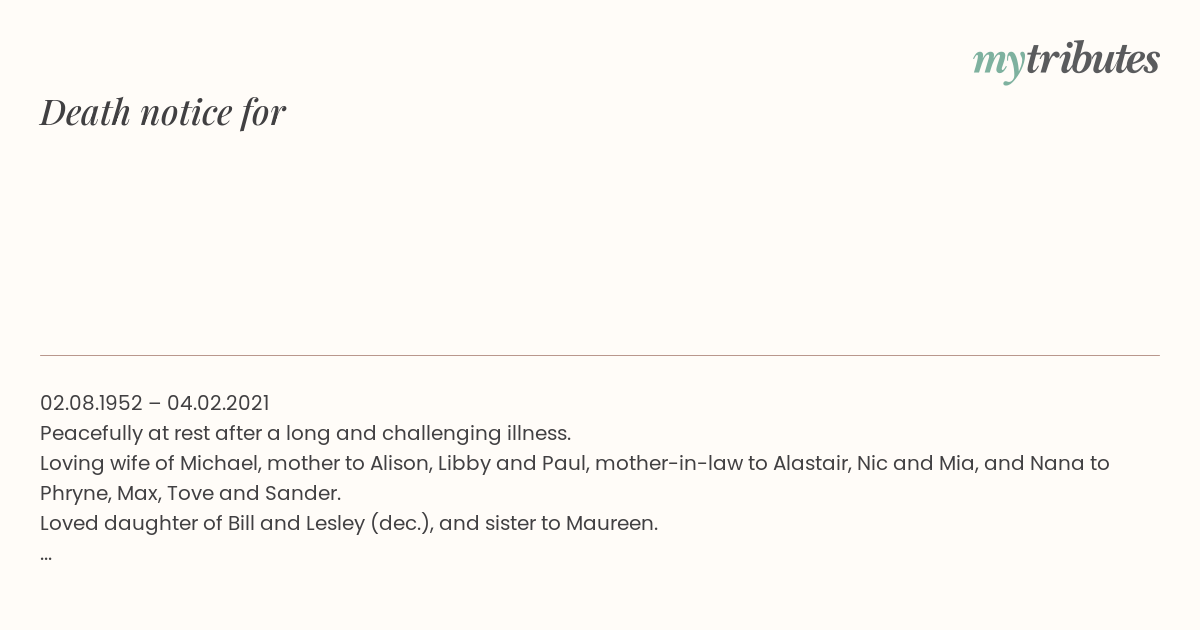Click the trailing ellipsis to expand notice
The image size is (1200, 630).
[x=46, y=557]
